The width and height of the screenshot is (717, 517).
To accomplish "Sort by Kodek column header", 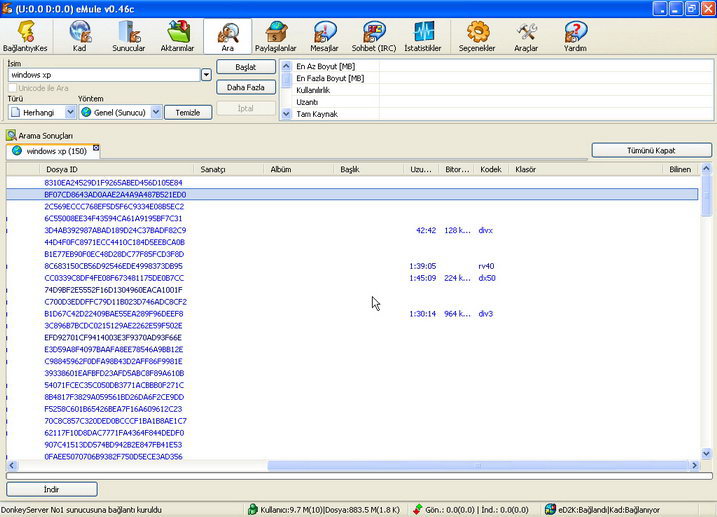I will click(491, 169).
